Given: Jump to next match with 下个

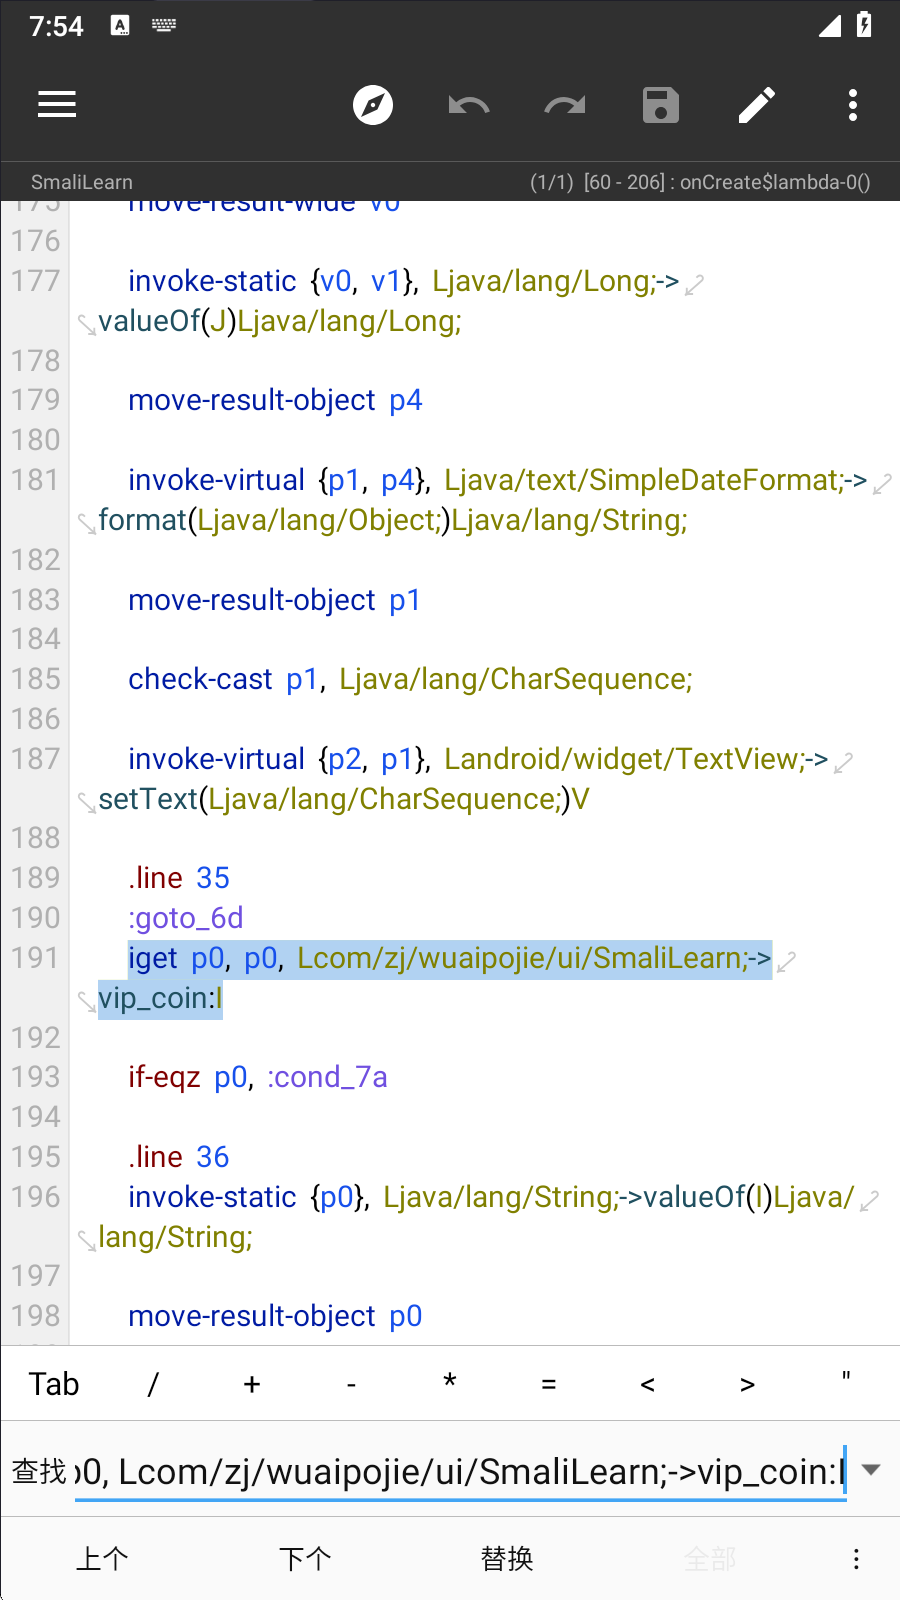Looking at the screenshot, I should 304,1559.
